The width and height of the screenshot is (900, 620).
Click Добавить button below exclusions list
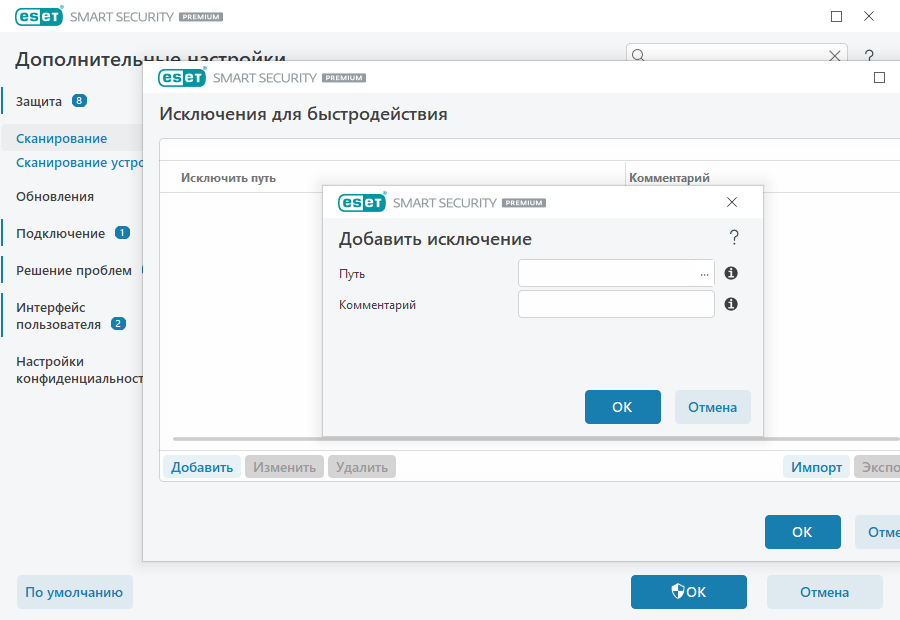pos(202,467)
